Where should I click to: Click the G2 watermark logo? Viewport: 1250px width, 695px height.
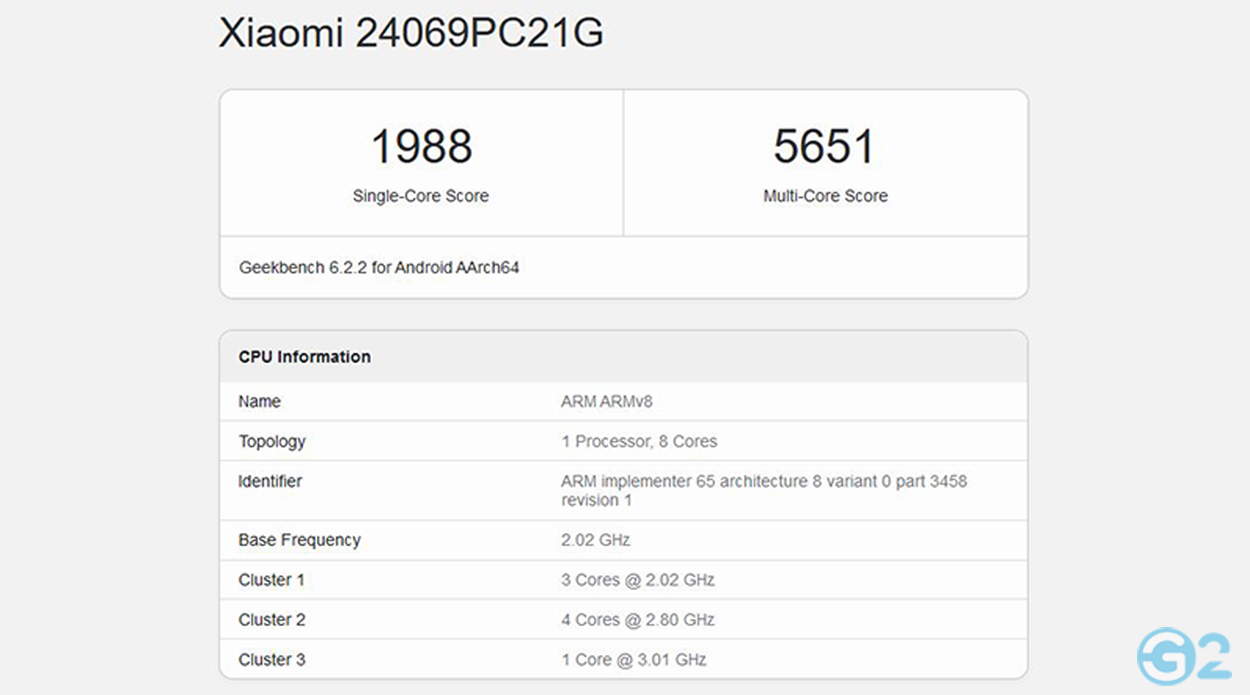1183,655
